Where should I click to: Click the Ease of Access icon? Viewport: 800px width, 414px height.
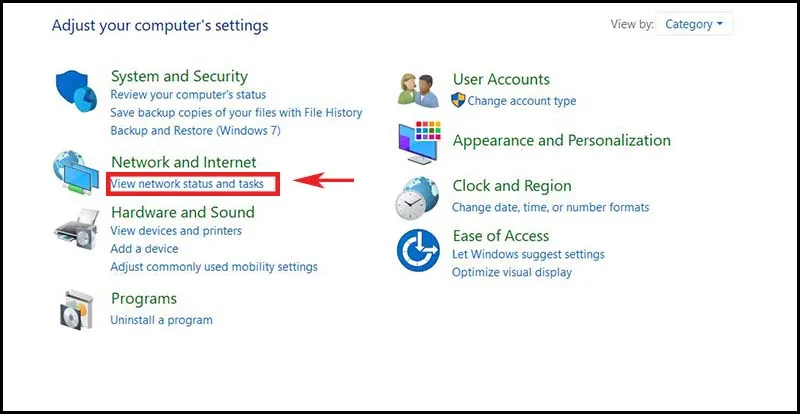click(x=418, y=249)
